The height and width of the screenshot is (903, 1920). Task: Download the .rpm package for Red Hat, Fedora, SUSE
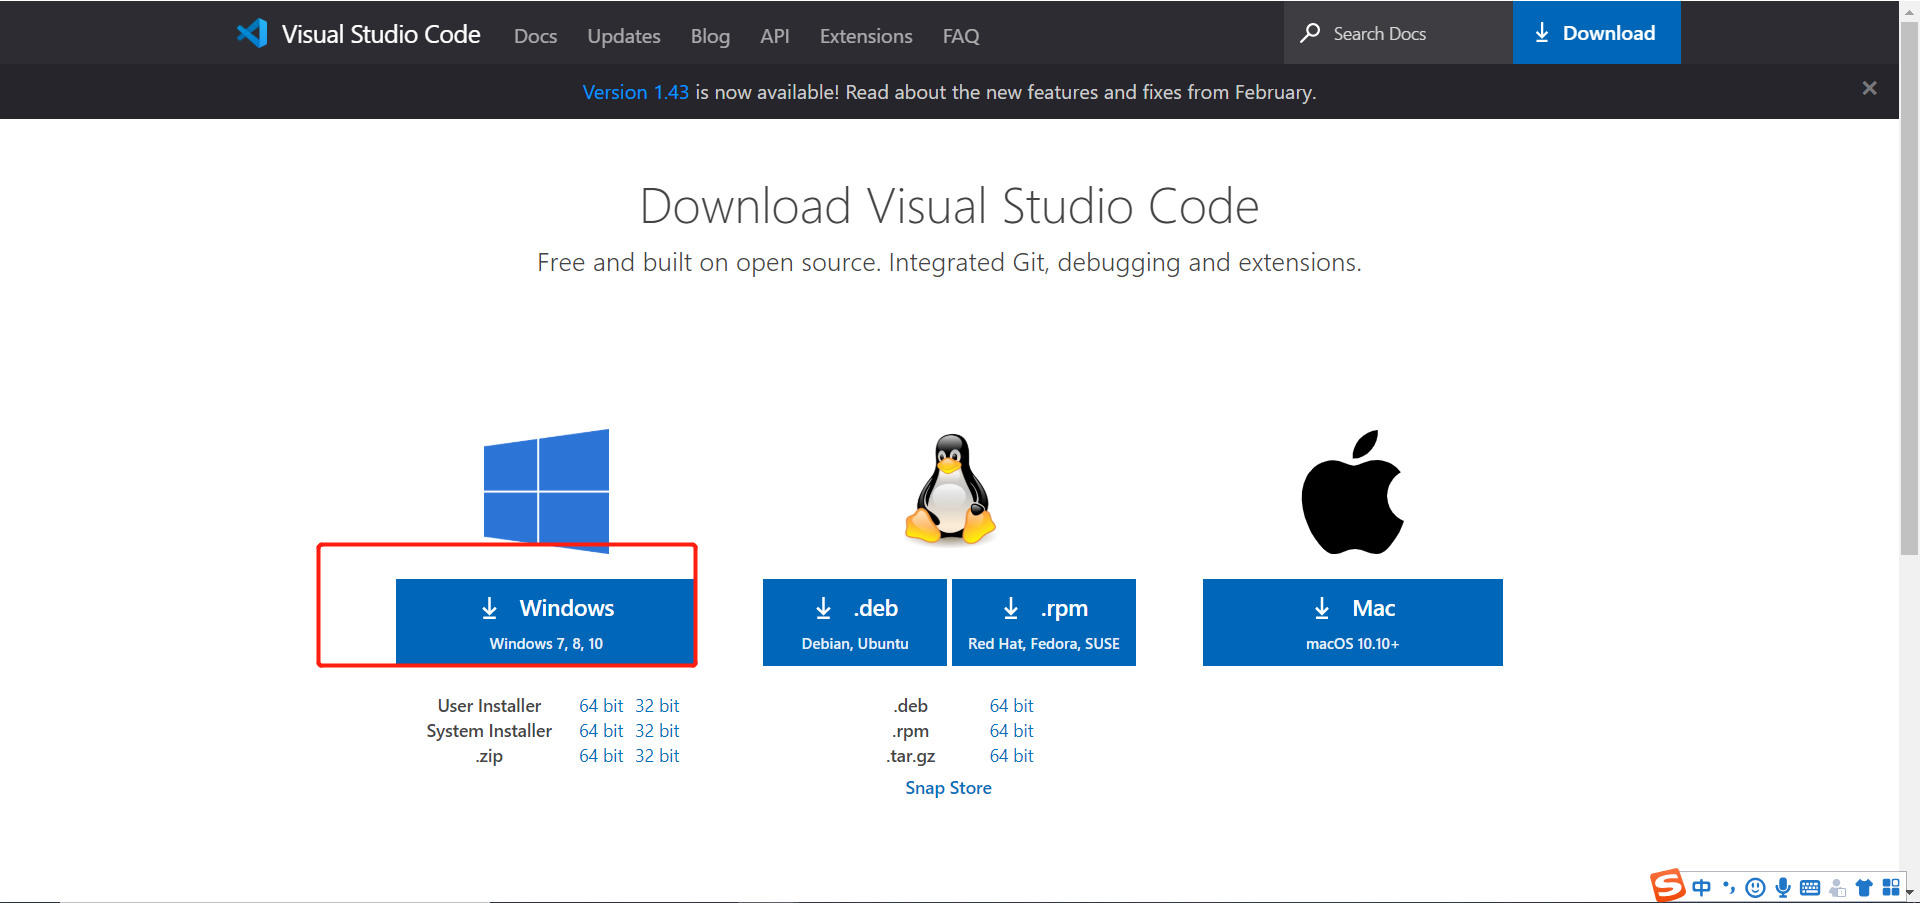coord(1044,622)
